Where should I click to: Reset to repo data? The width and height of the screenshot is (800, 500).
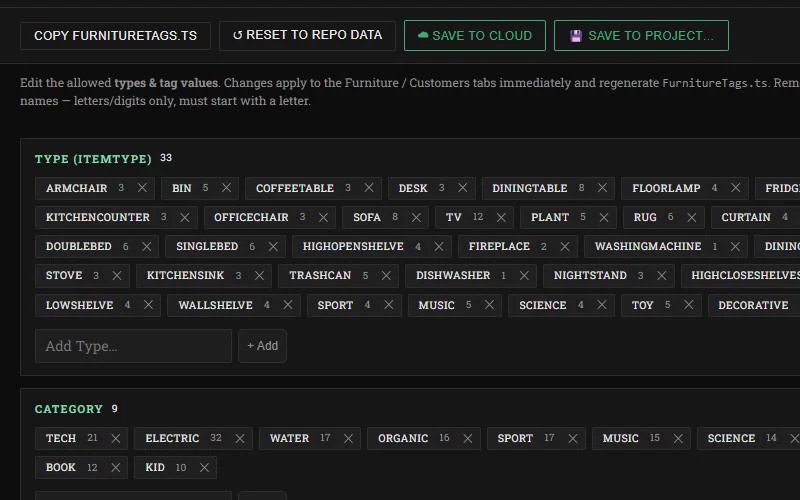[307, 35]
